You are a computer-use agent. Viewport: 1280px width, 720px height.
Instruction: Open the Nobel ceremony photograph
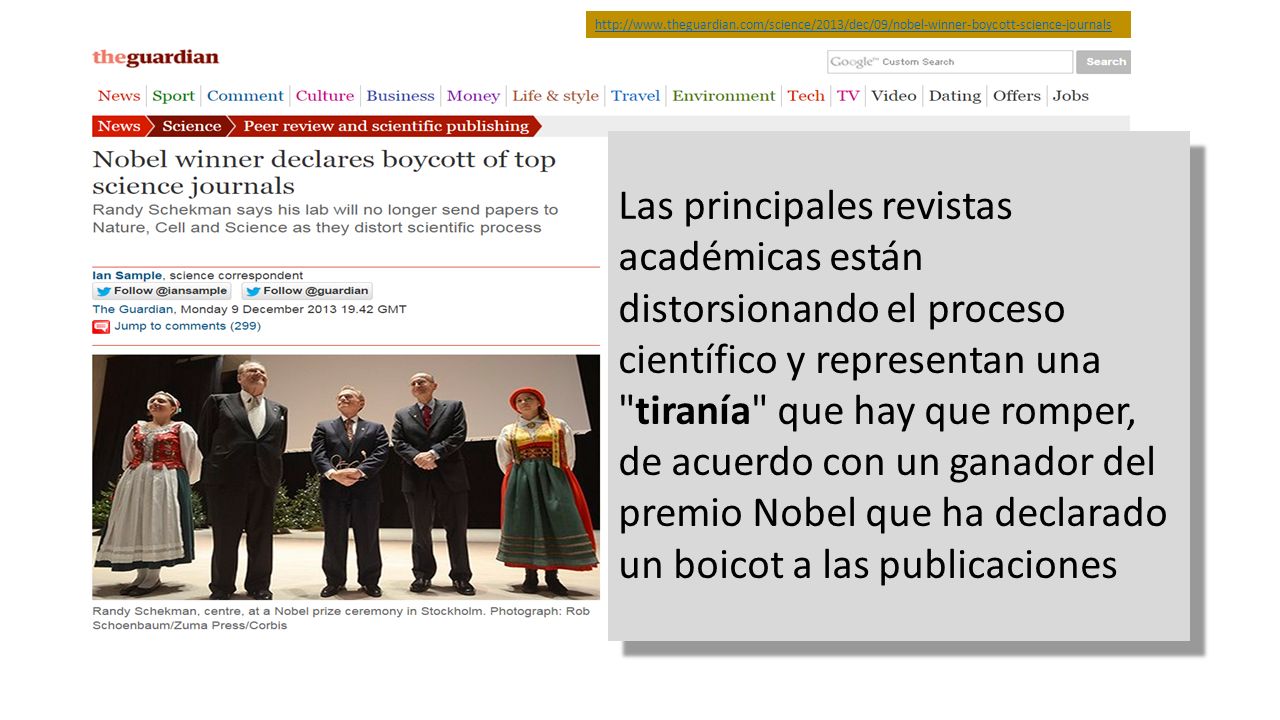point(346,477)
